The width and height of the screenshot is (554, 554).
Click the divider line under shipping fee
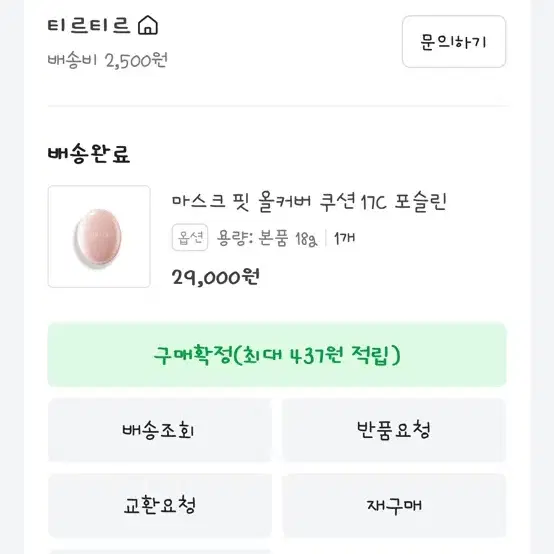pyautogui.click(x=278, y=106)
